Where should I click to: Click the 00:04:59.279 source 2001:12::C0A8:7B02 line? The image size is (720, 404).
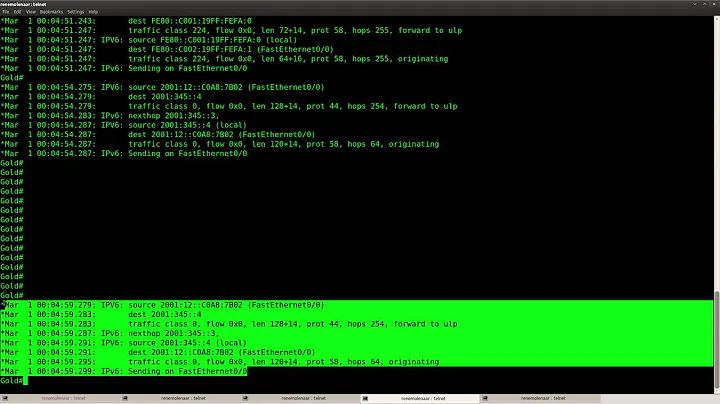point(163,305)
